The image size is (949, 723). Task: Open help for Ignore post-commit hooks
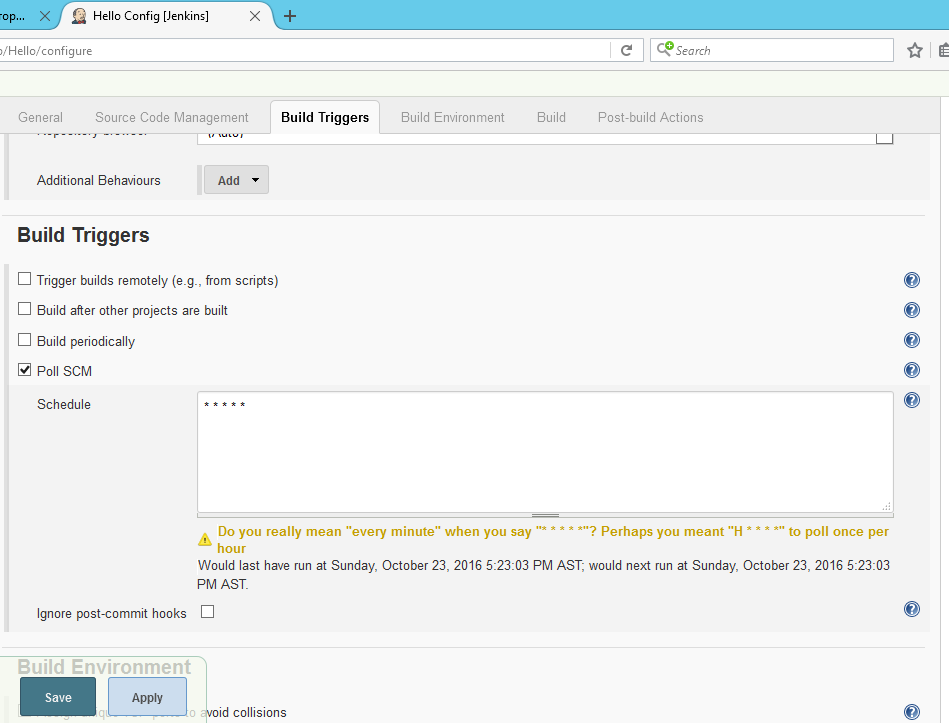[x=911, y=609]
